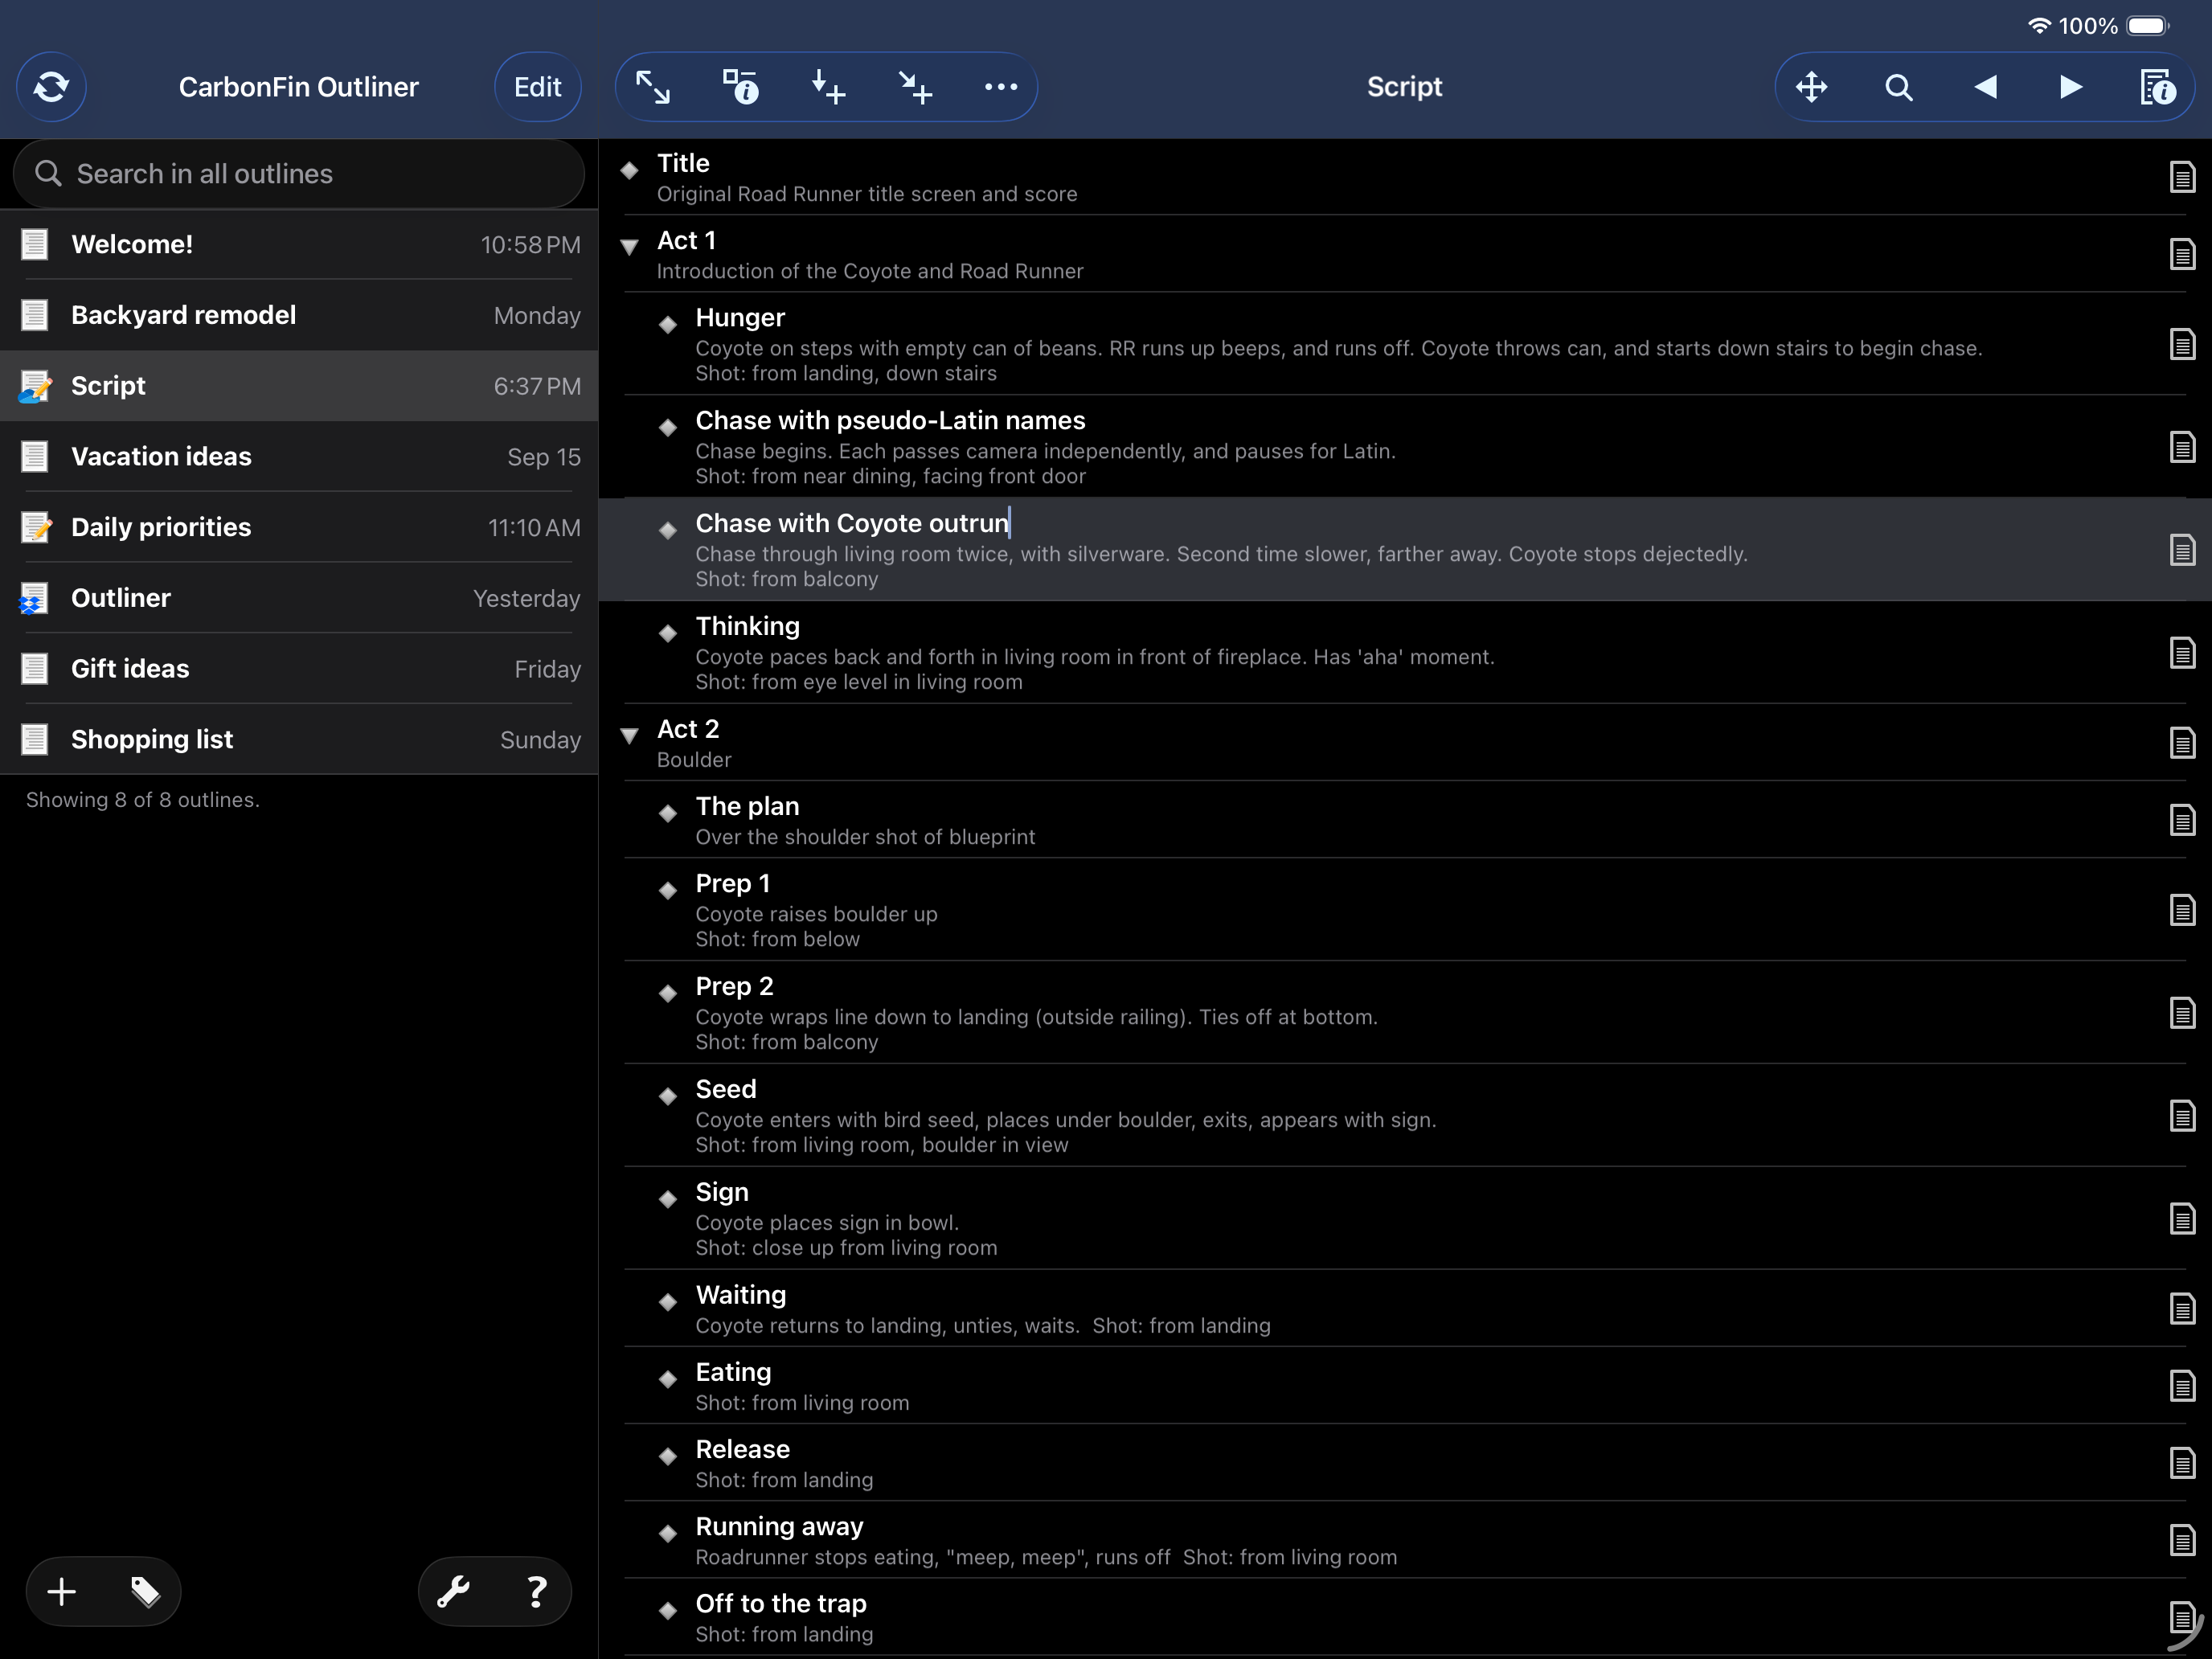Screen dimensions: 2212x1659
Task: Tap the sync/refresh icon
Action: [x=51, y=87]
